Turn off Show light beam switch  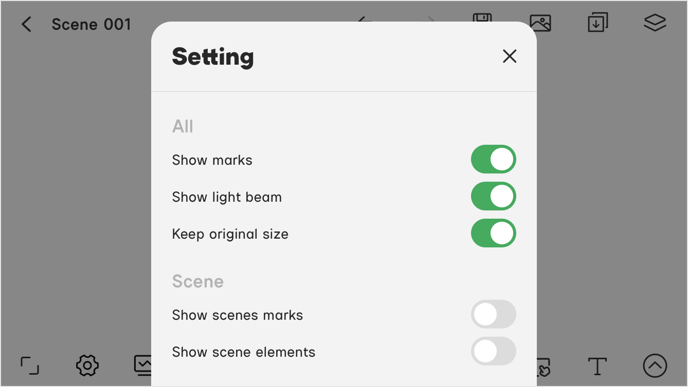493,196
